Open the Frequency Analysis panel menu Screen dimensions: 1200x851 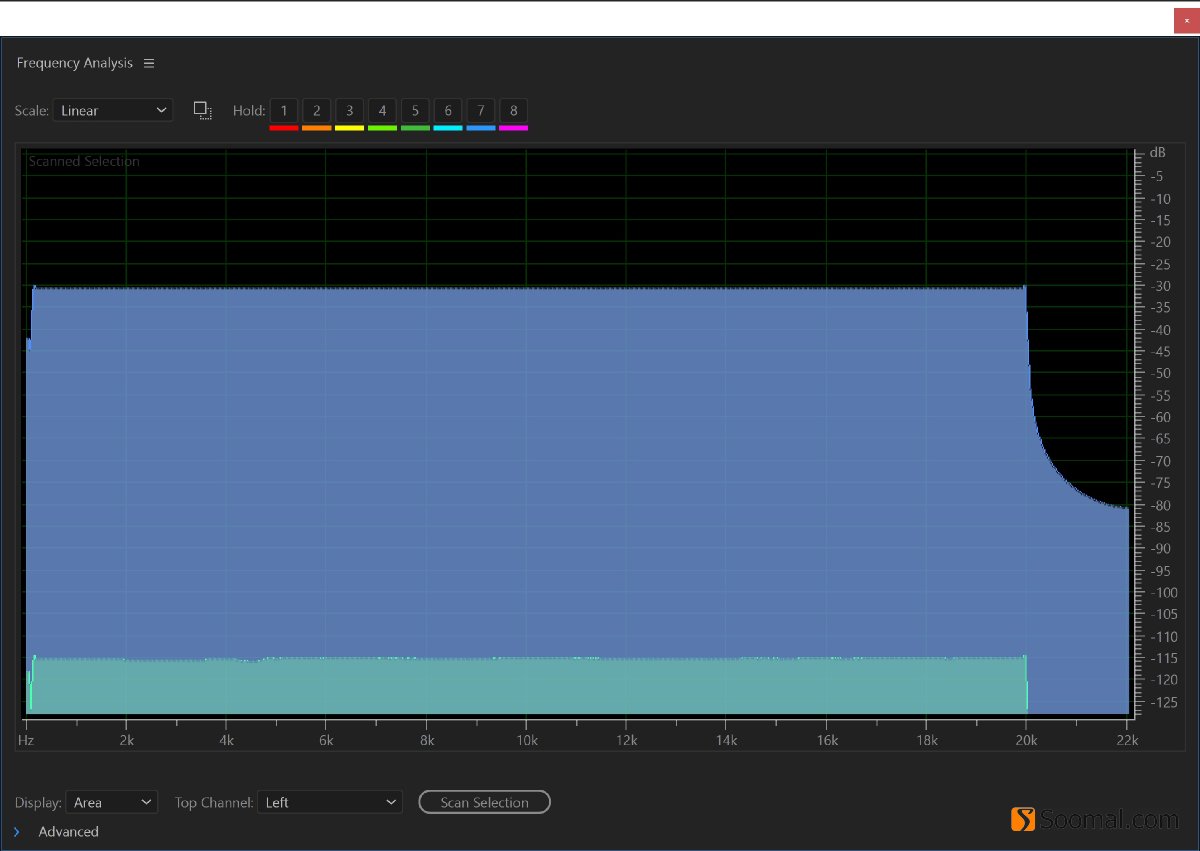149,63
